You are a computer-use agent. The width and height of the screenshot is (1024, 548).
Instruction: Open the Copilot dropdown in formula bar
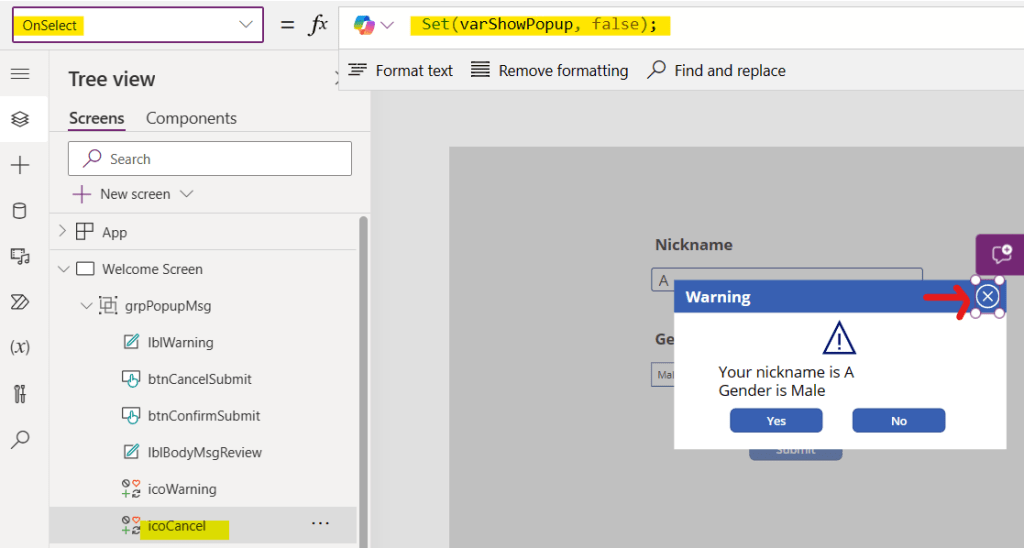(x=387, y=25)
